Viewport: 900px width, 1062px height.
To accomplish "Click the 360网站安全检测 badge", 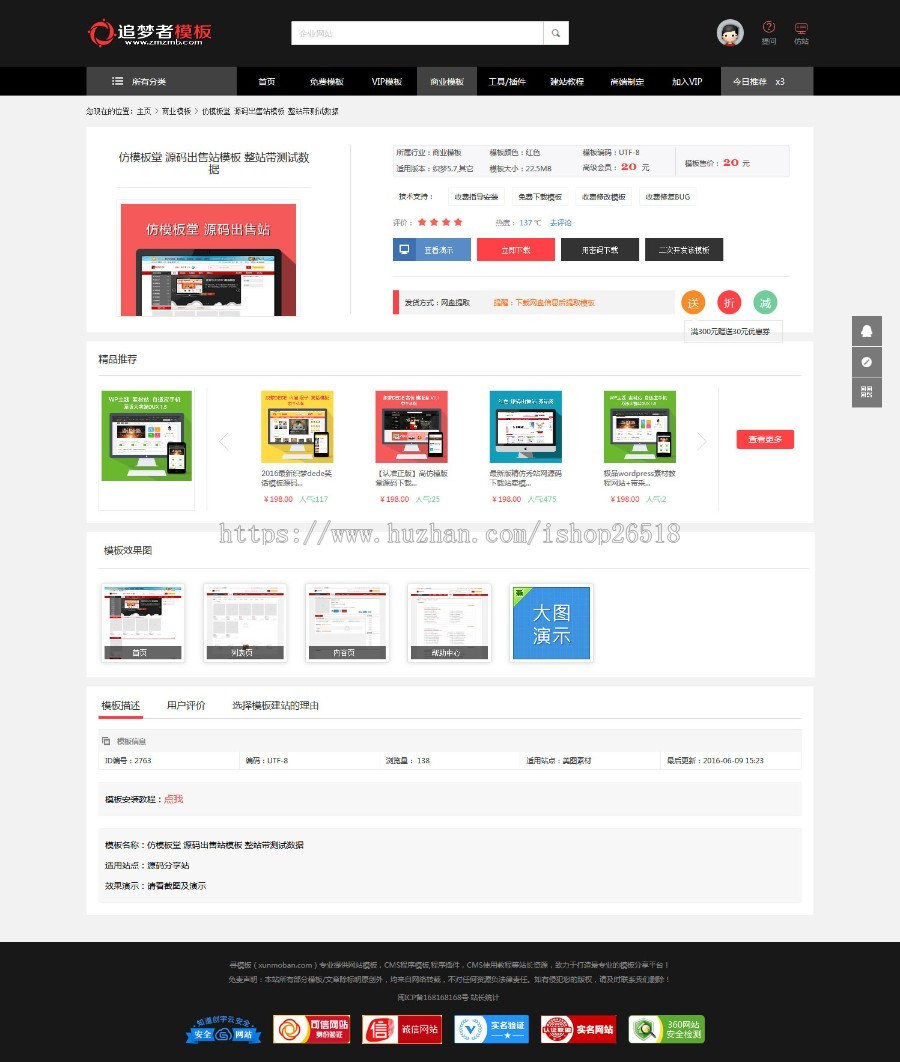I will tap(666, 1029).
